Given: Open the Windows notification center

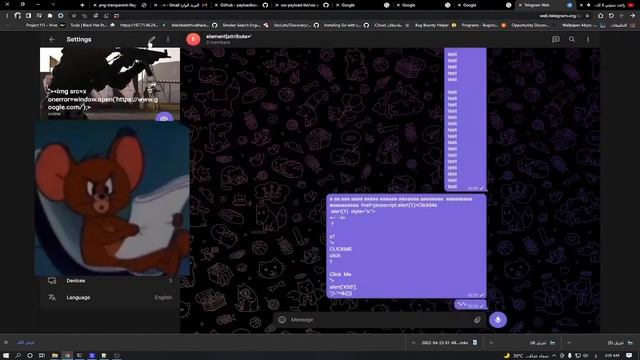Looking at the screenshot, I should [x=629, y=356].
